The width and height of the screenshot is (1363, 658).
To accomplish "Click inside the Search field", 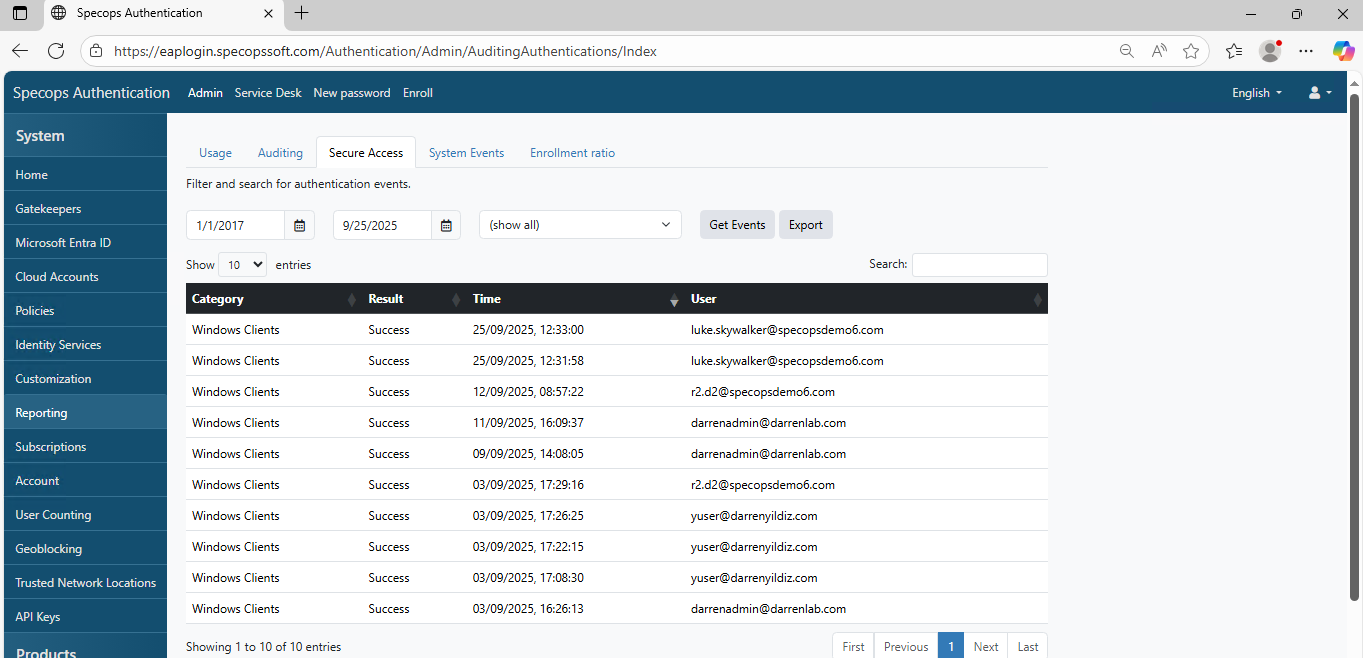I will (x=979, y=264).
